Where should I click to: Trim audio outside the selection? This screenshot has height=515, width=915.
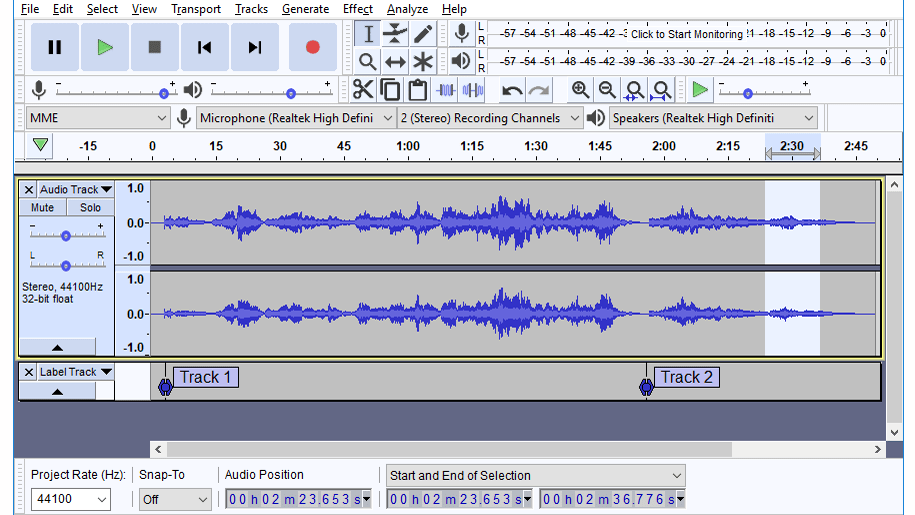pos(446,90)
